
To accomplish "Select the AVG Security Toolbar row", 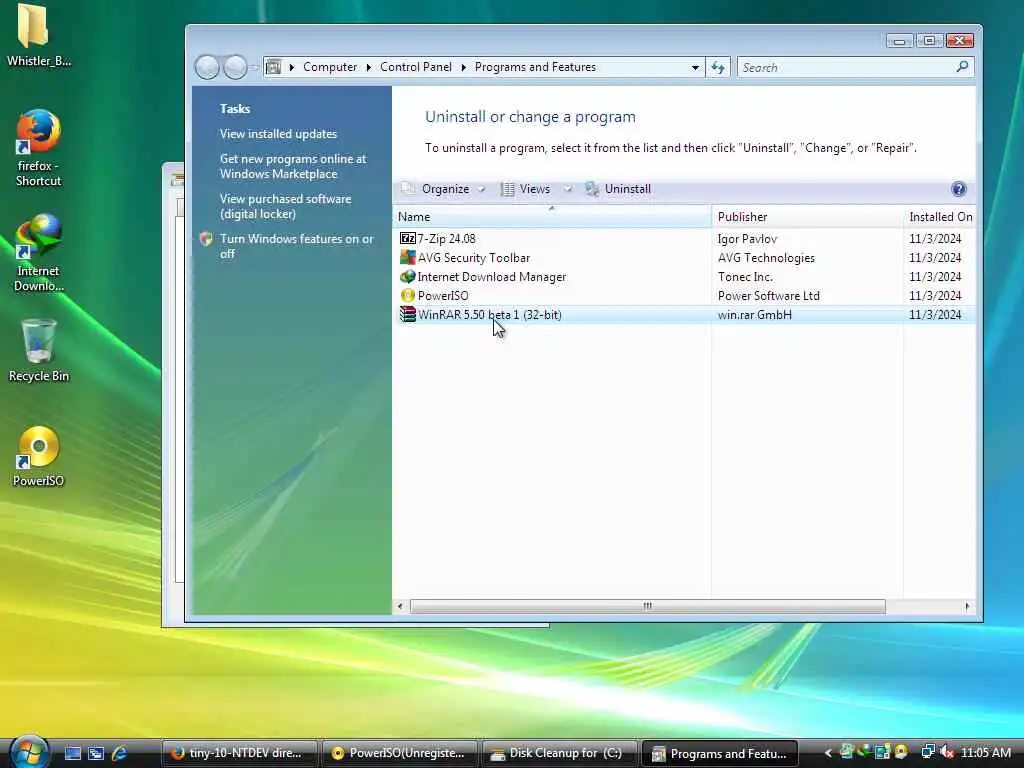I will 683,257.
